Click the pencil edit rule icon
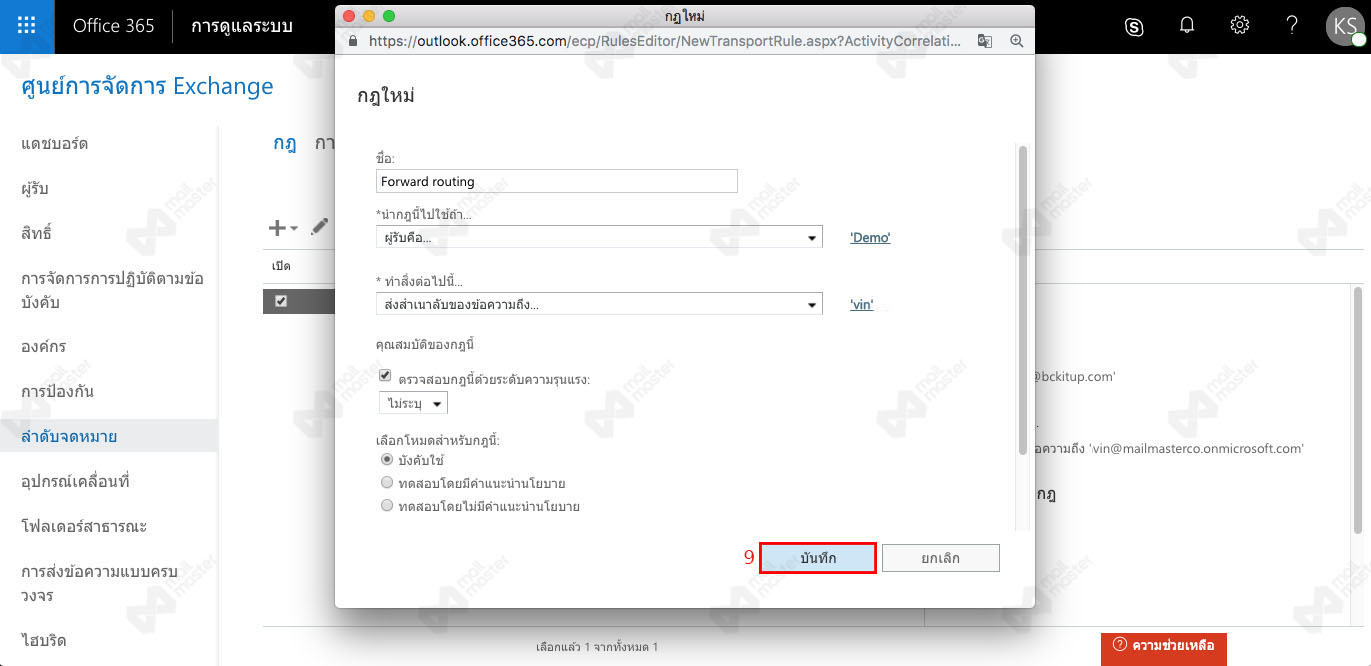Viewport: 1371px width, 666px height. 319,227
